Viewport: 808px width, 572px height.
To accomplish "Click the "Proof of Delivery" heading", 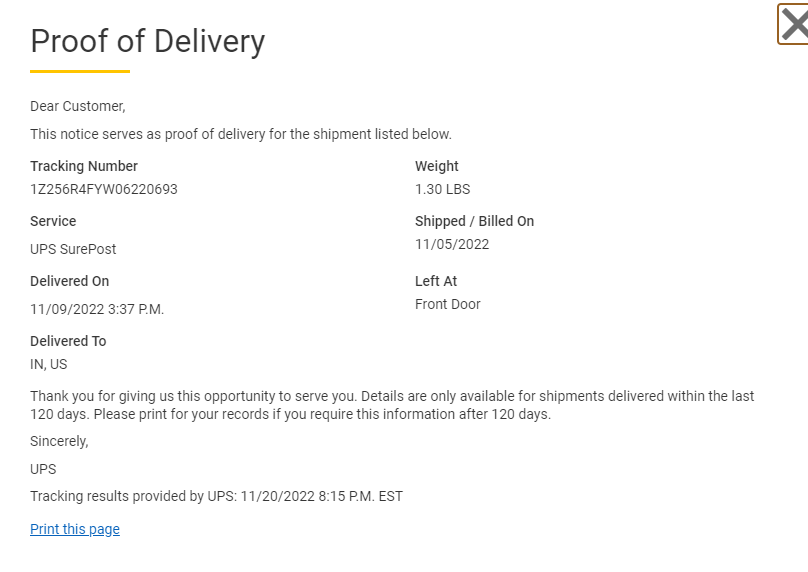I will point(148,41).
